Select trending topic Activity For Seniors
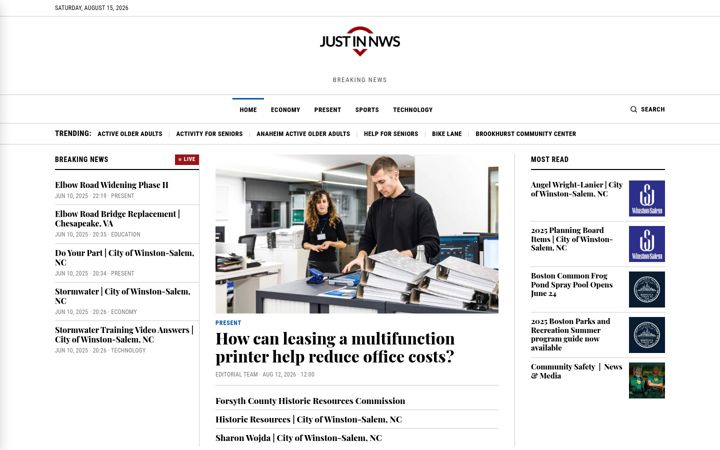 pyautogui.click(x=209, y=134)
